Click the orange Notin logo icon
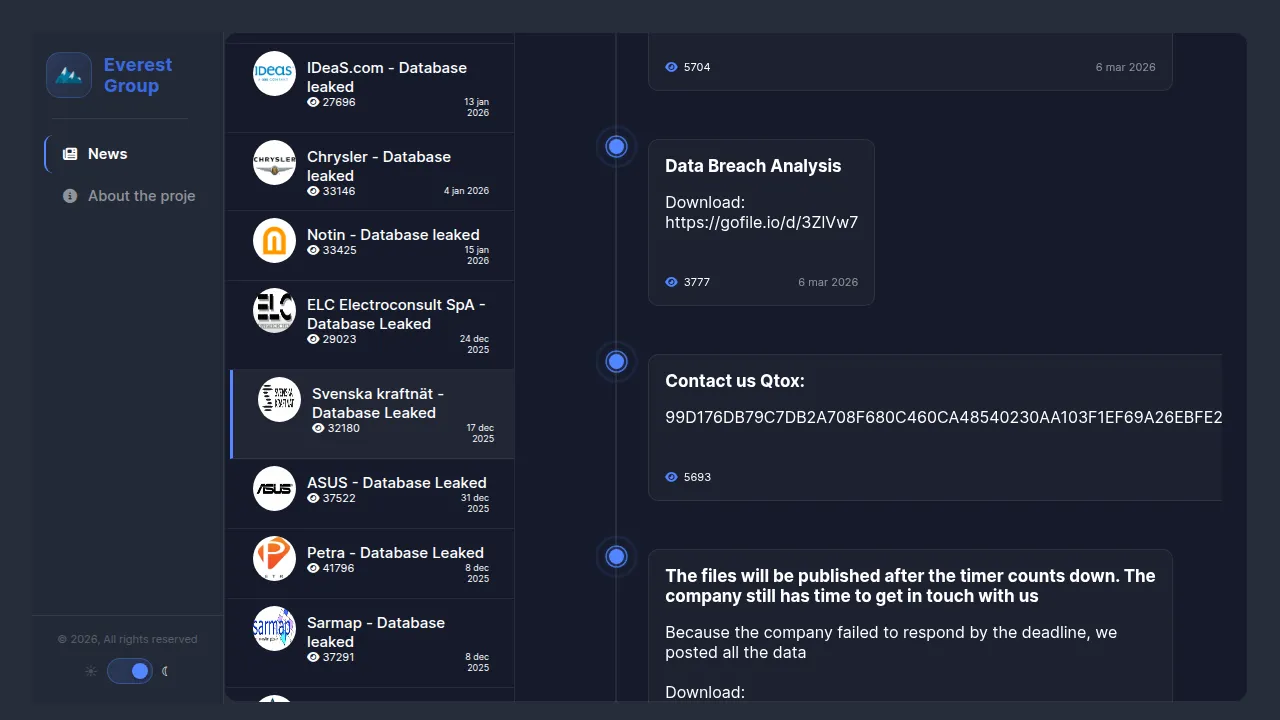The image size is (1280, 720). coord(274,240)
